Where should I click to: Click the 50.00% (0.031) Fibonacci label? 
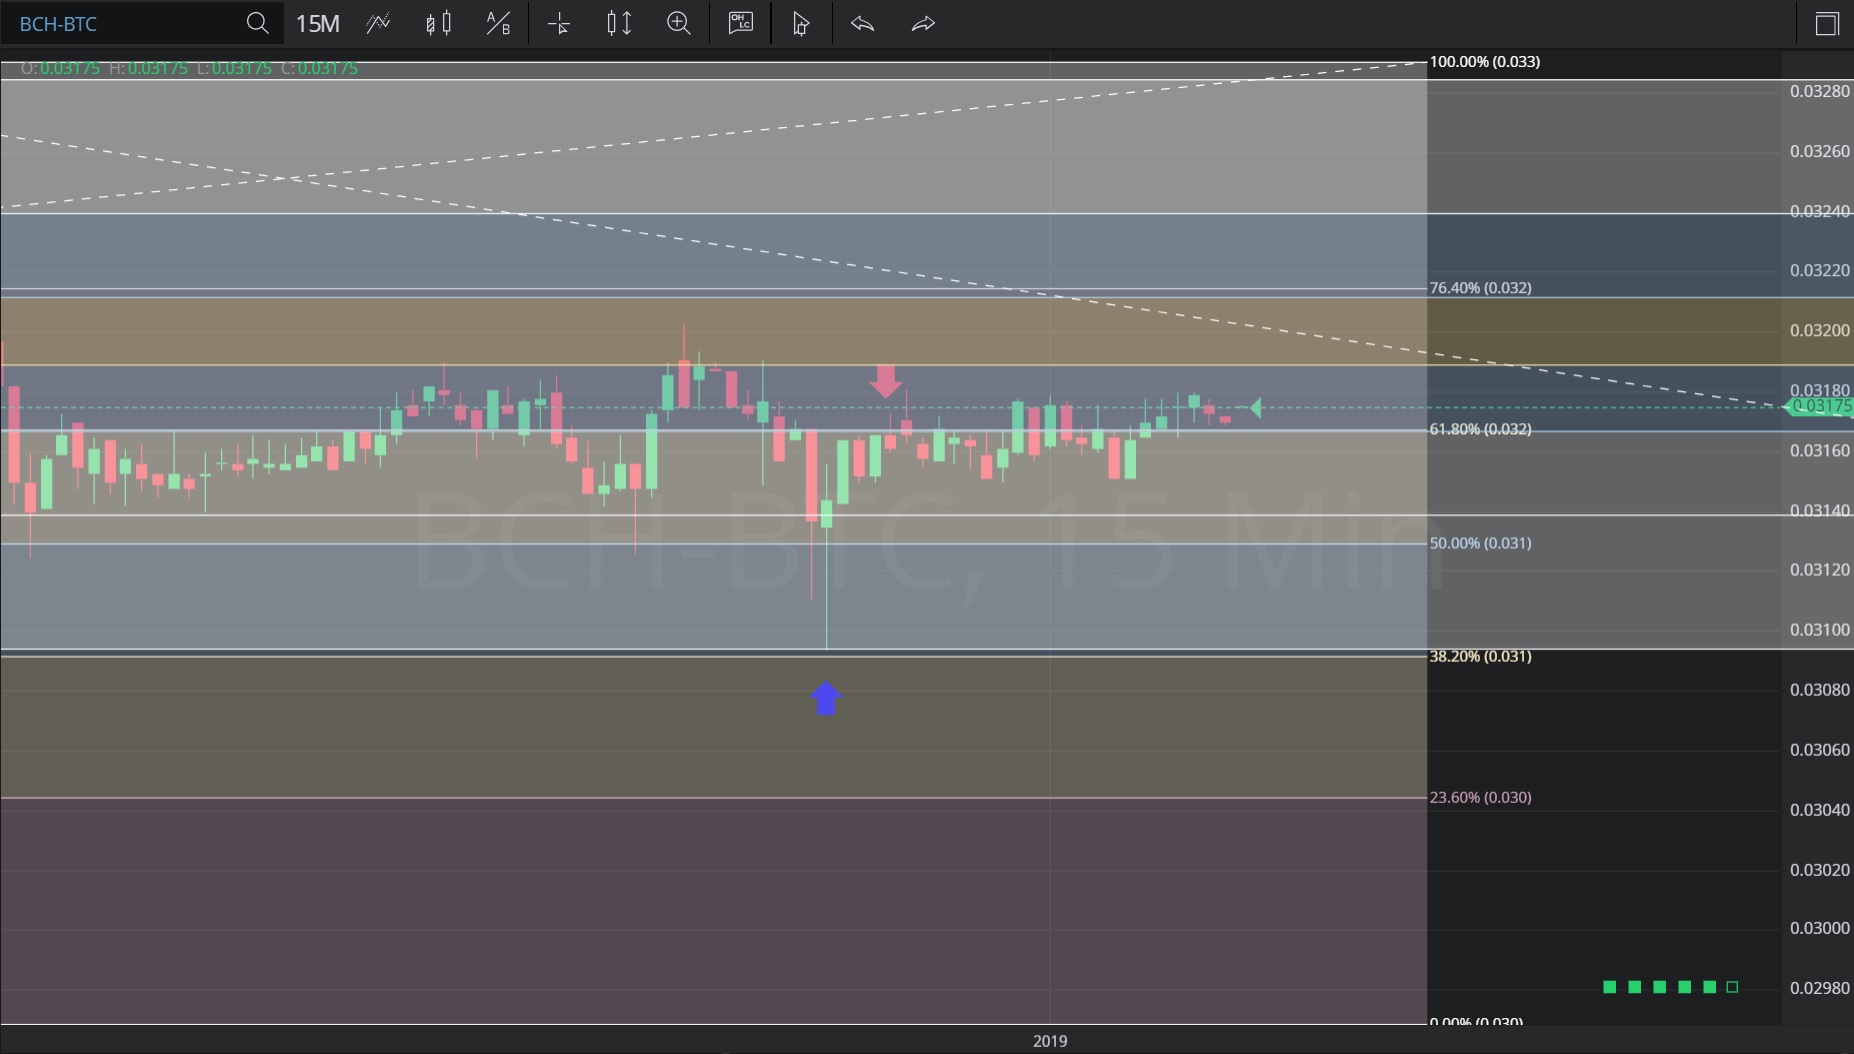click(1480, 543)
